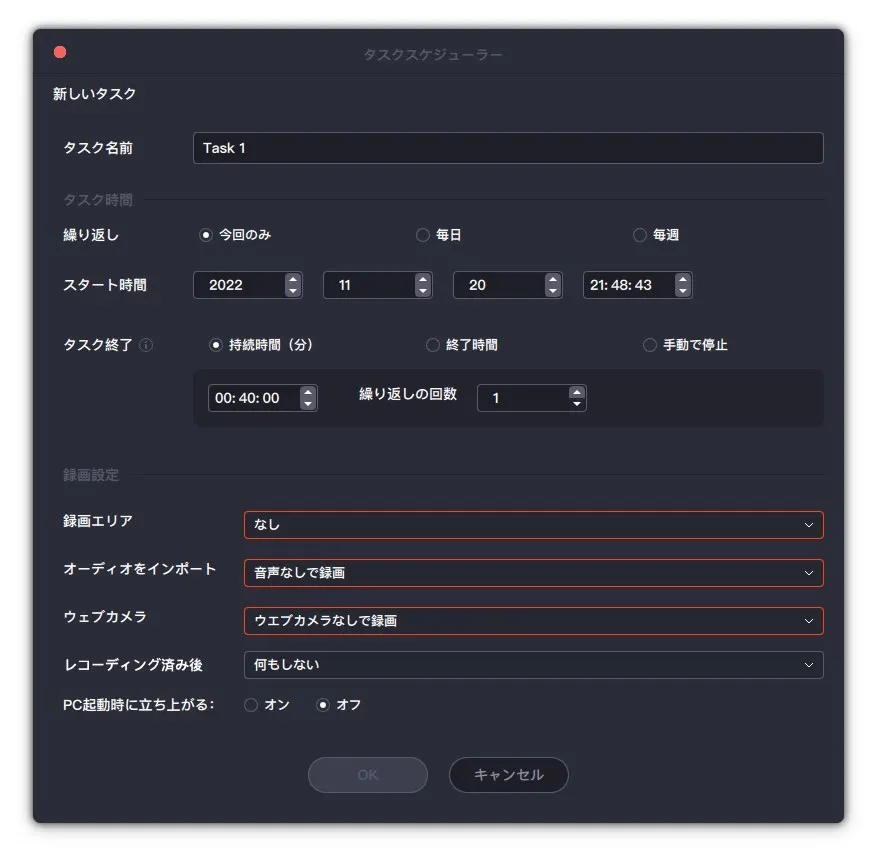Image resolution: width=877 pixels, height=860 pixels.
Task: Click the info icon beside タスク終了
Action: point(147,345)
